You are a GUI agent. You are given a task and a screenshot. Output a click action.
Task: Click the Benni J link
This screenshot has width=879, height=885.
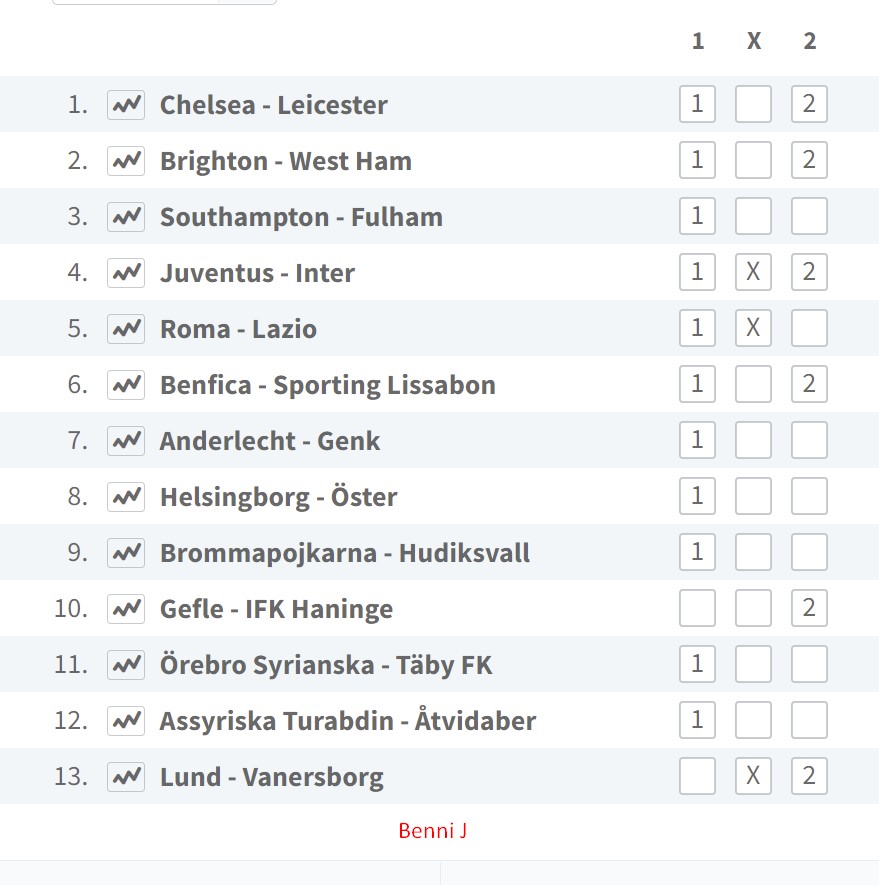[432, 831]
